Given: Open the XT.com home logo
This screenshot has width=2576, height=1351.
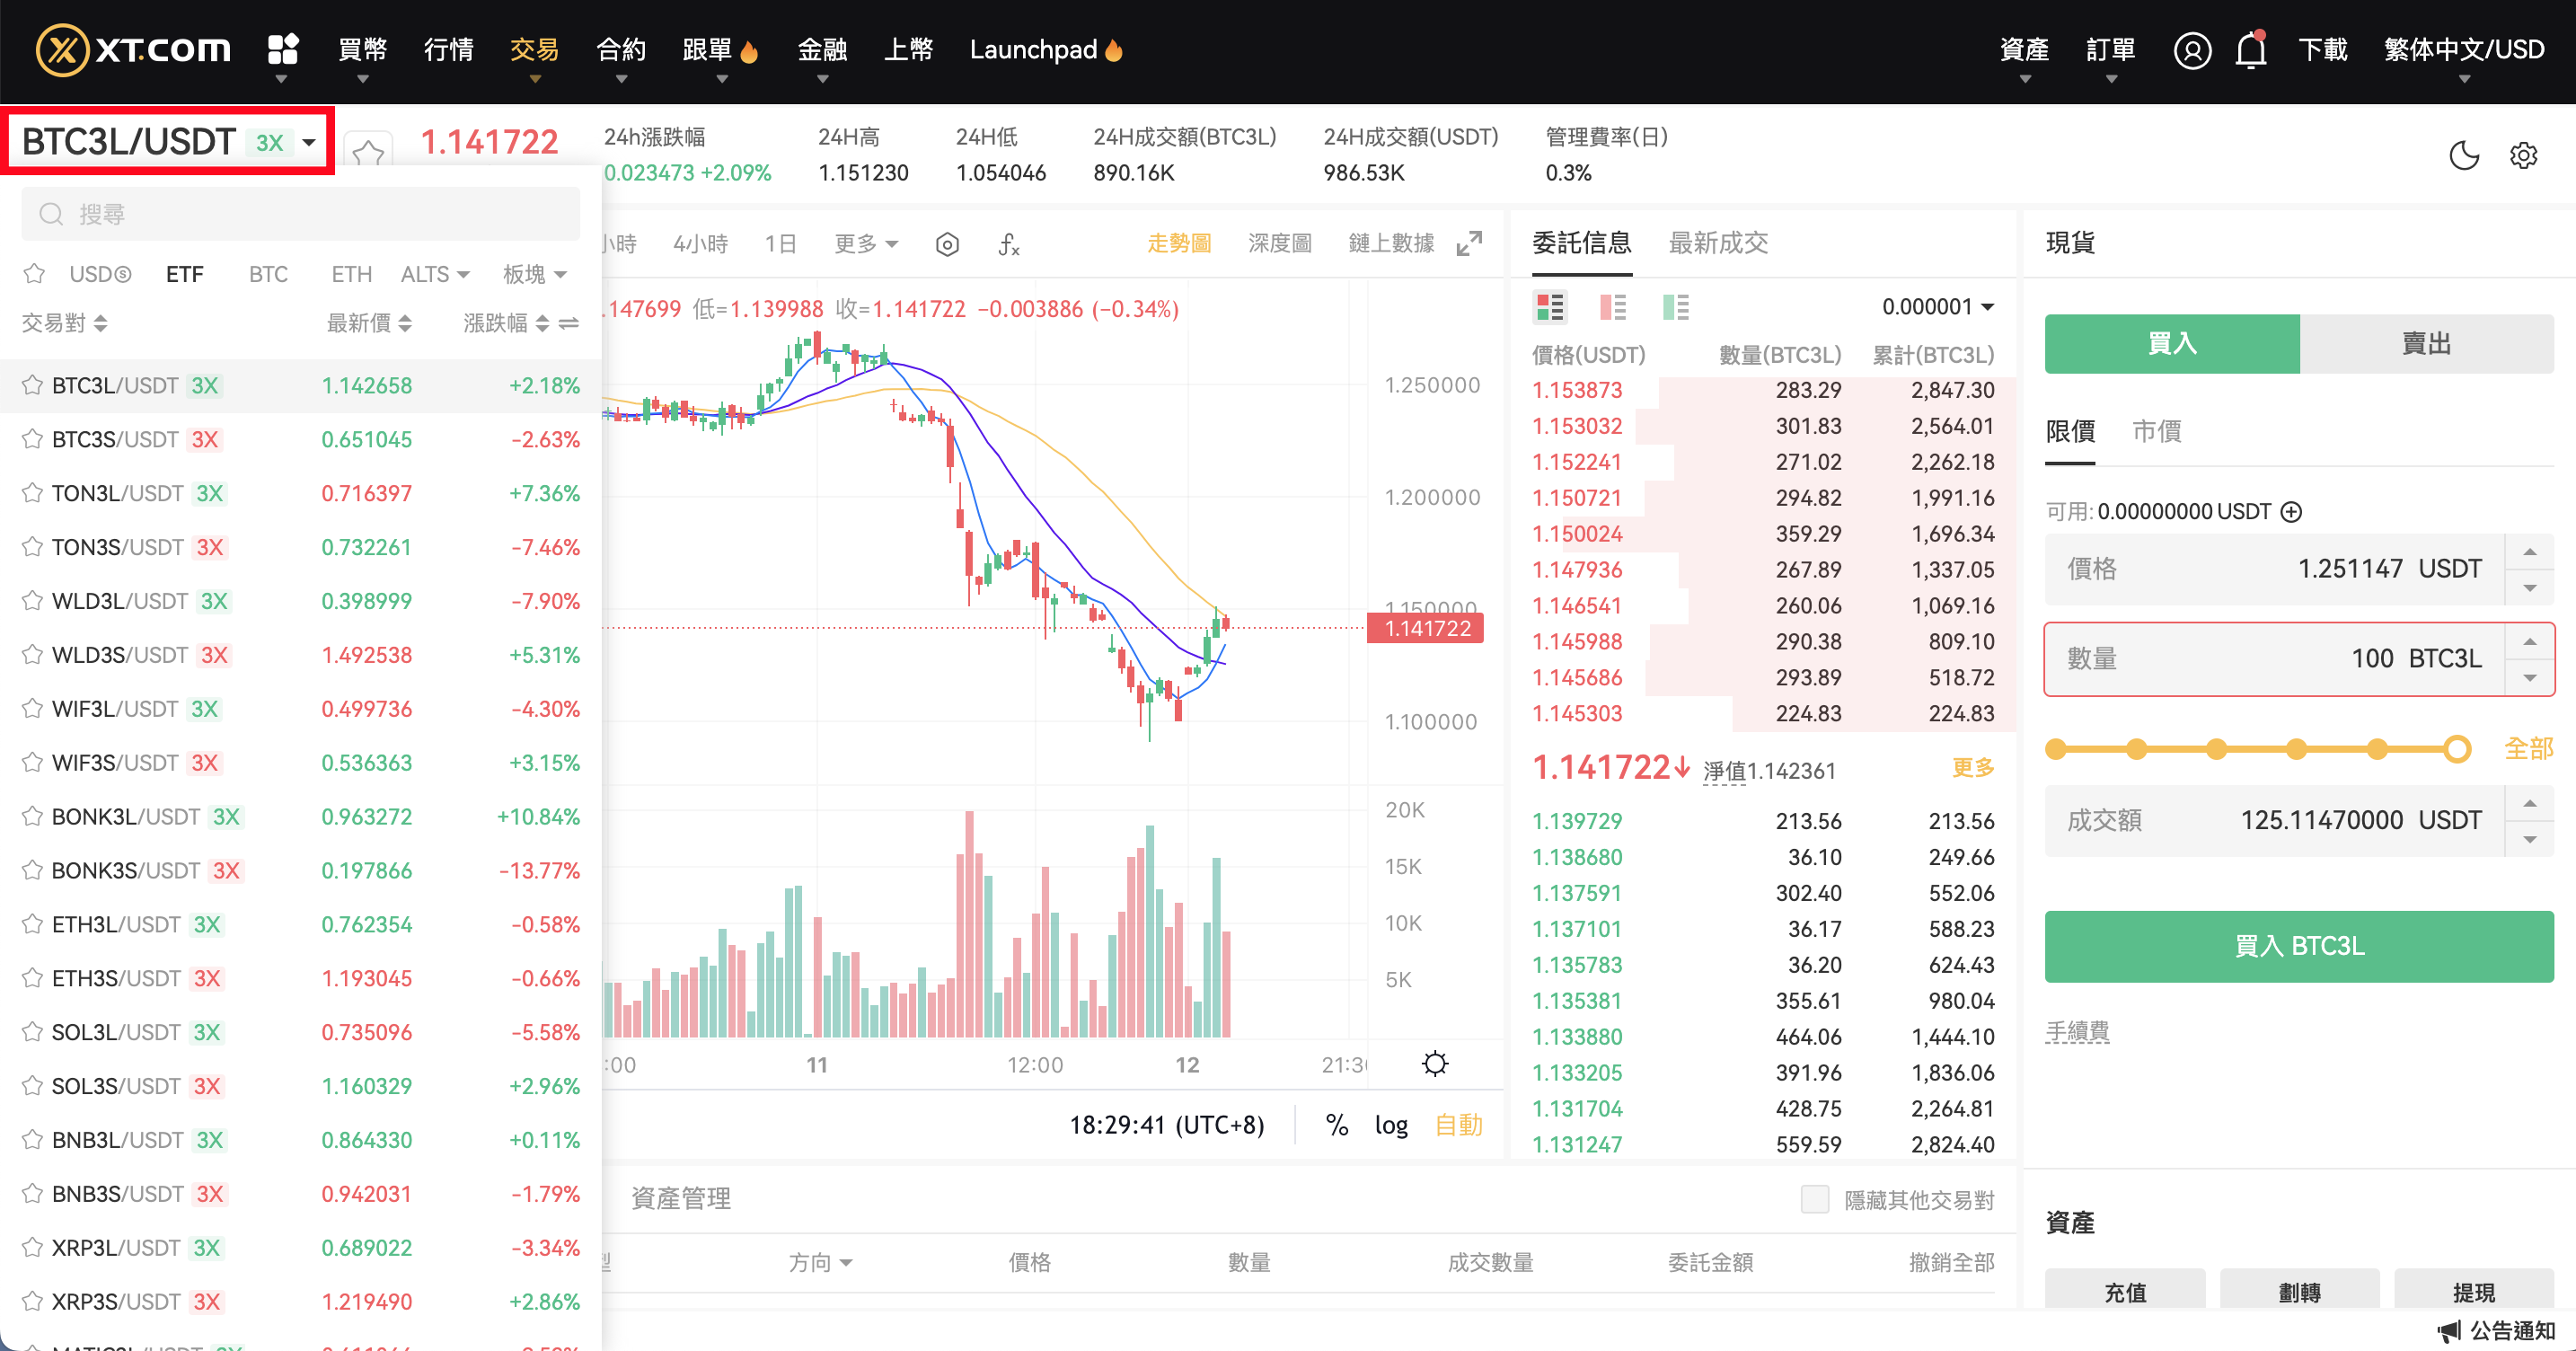Looking at the screenshot, I should click(133, 50).
